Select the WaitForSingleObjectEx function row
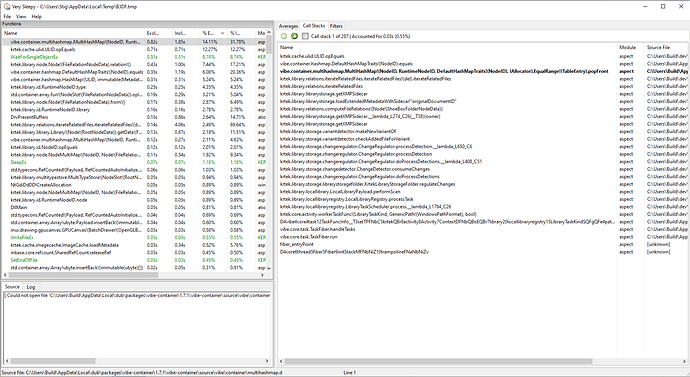 click(x=134, y=57)
